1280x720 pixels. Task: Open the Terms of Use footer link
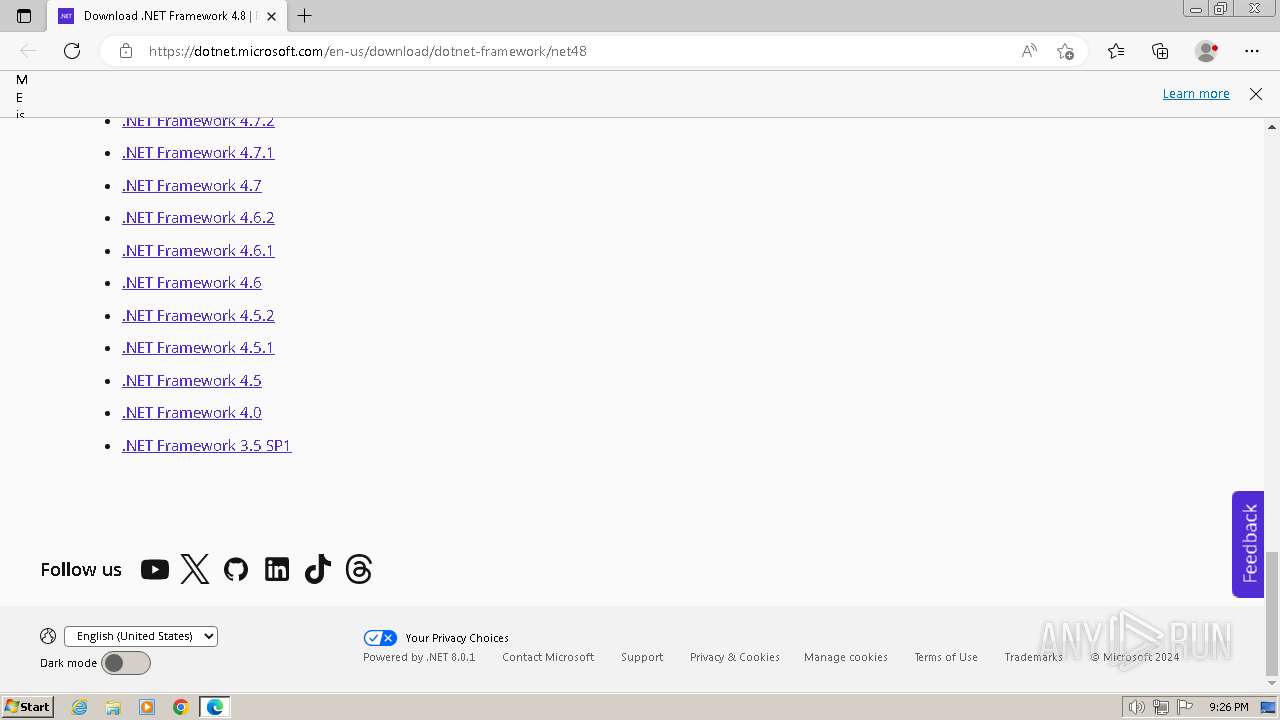tap(946, 657)
